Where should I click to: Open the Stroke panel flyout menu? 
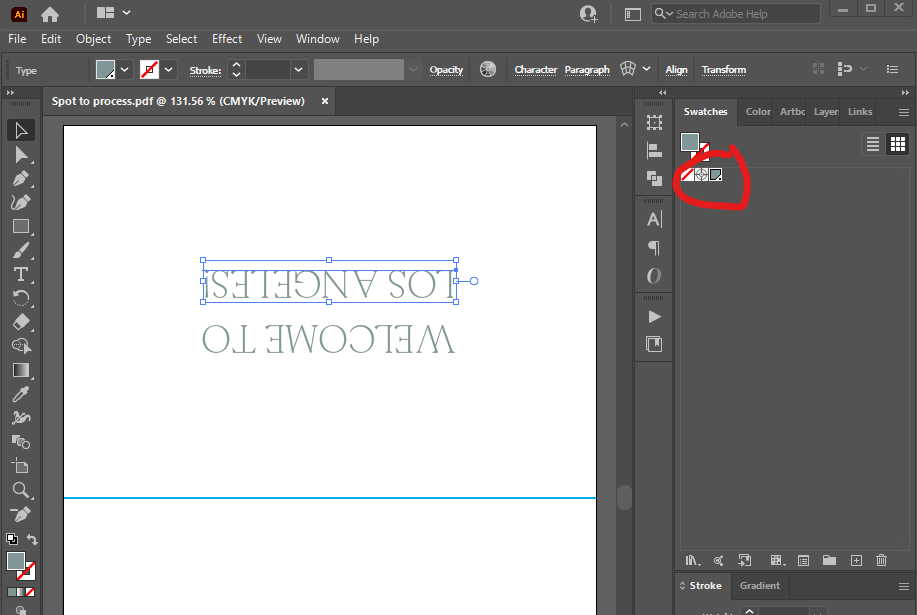pyautogui.click(x=904, y=586)
